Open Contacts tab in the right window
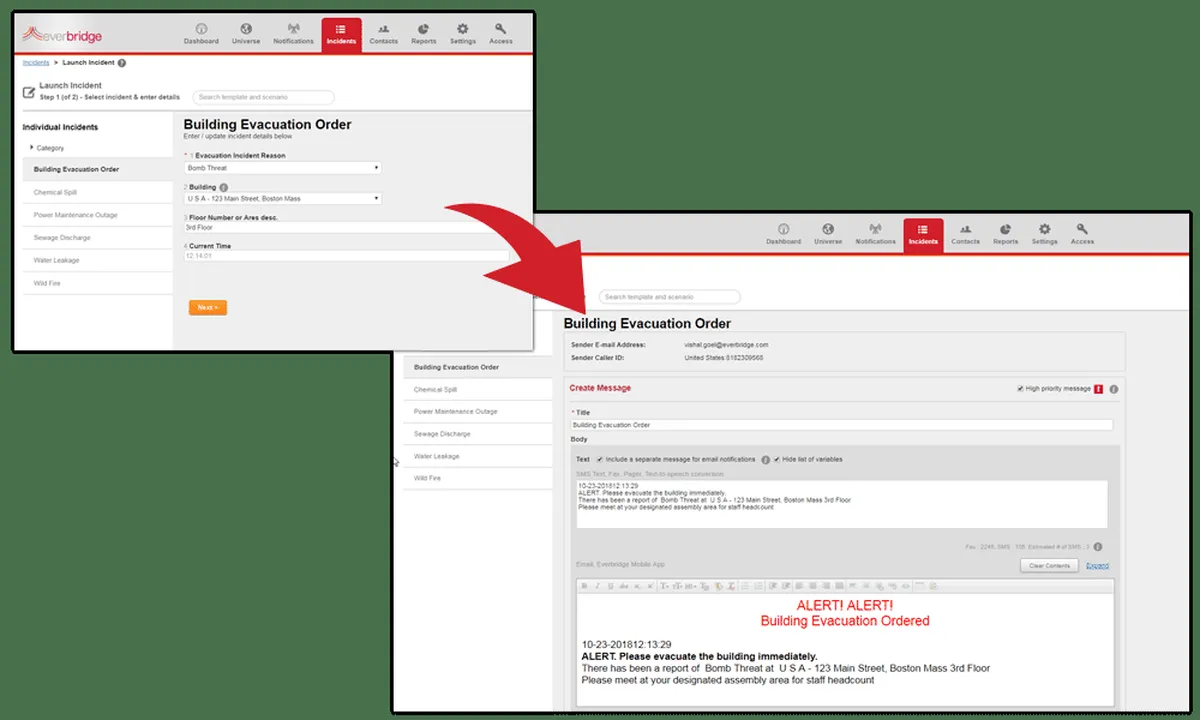The height and width of the screenshot is (720, 1200). pyautogui.click(x=965, y=235)
